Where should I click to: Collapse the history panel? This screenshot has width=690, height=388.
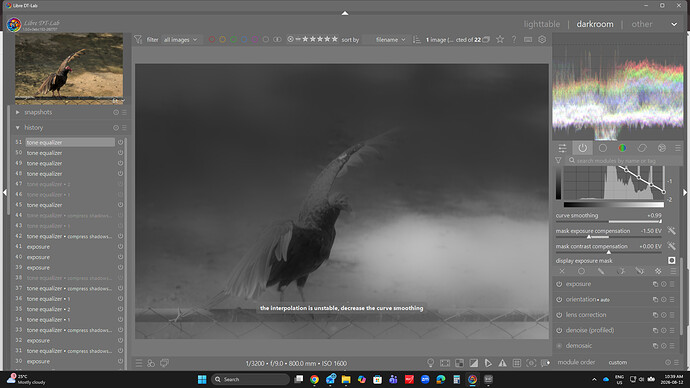pyautogui.click(x=18, y=128)
